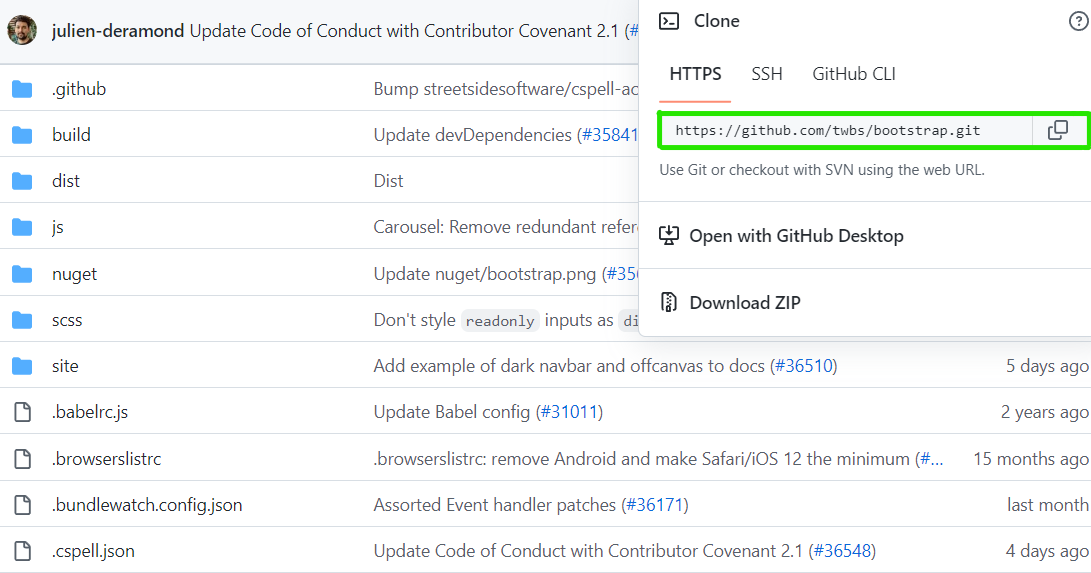Open pull request #31011 link
Screen dimensions: 1091x573
(x=568, y=412)
